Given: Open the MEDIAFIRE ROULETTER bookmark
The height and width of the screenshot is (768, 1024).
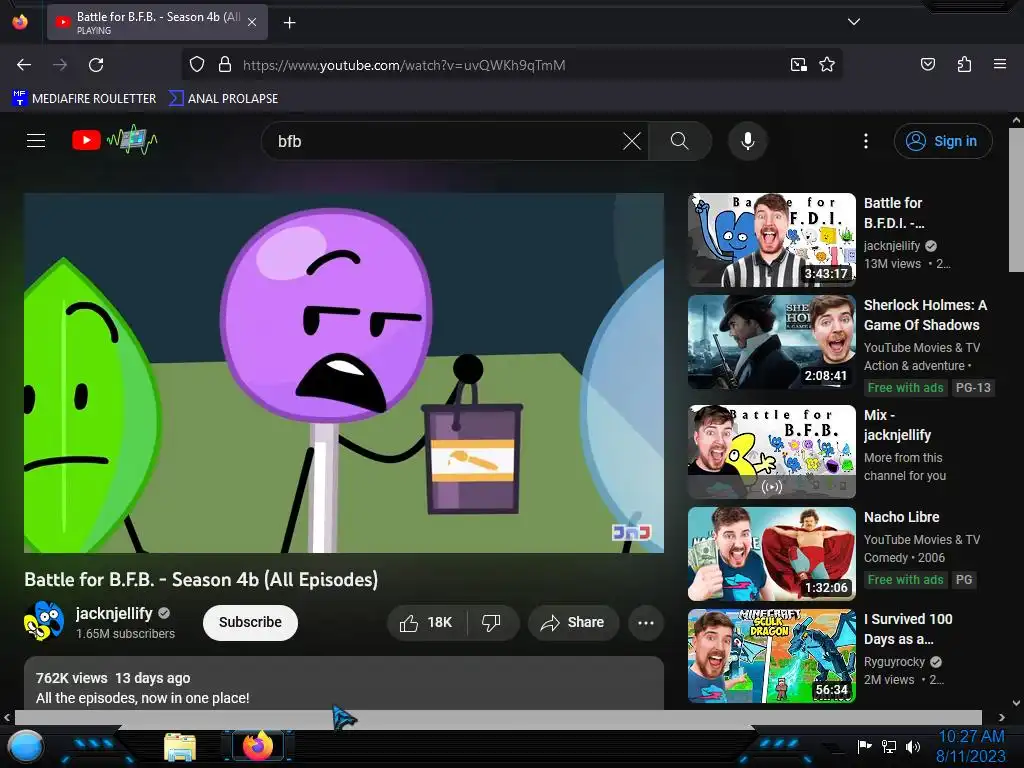Looking at the screenshot, I should click(x=84, y=99).
